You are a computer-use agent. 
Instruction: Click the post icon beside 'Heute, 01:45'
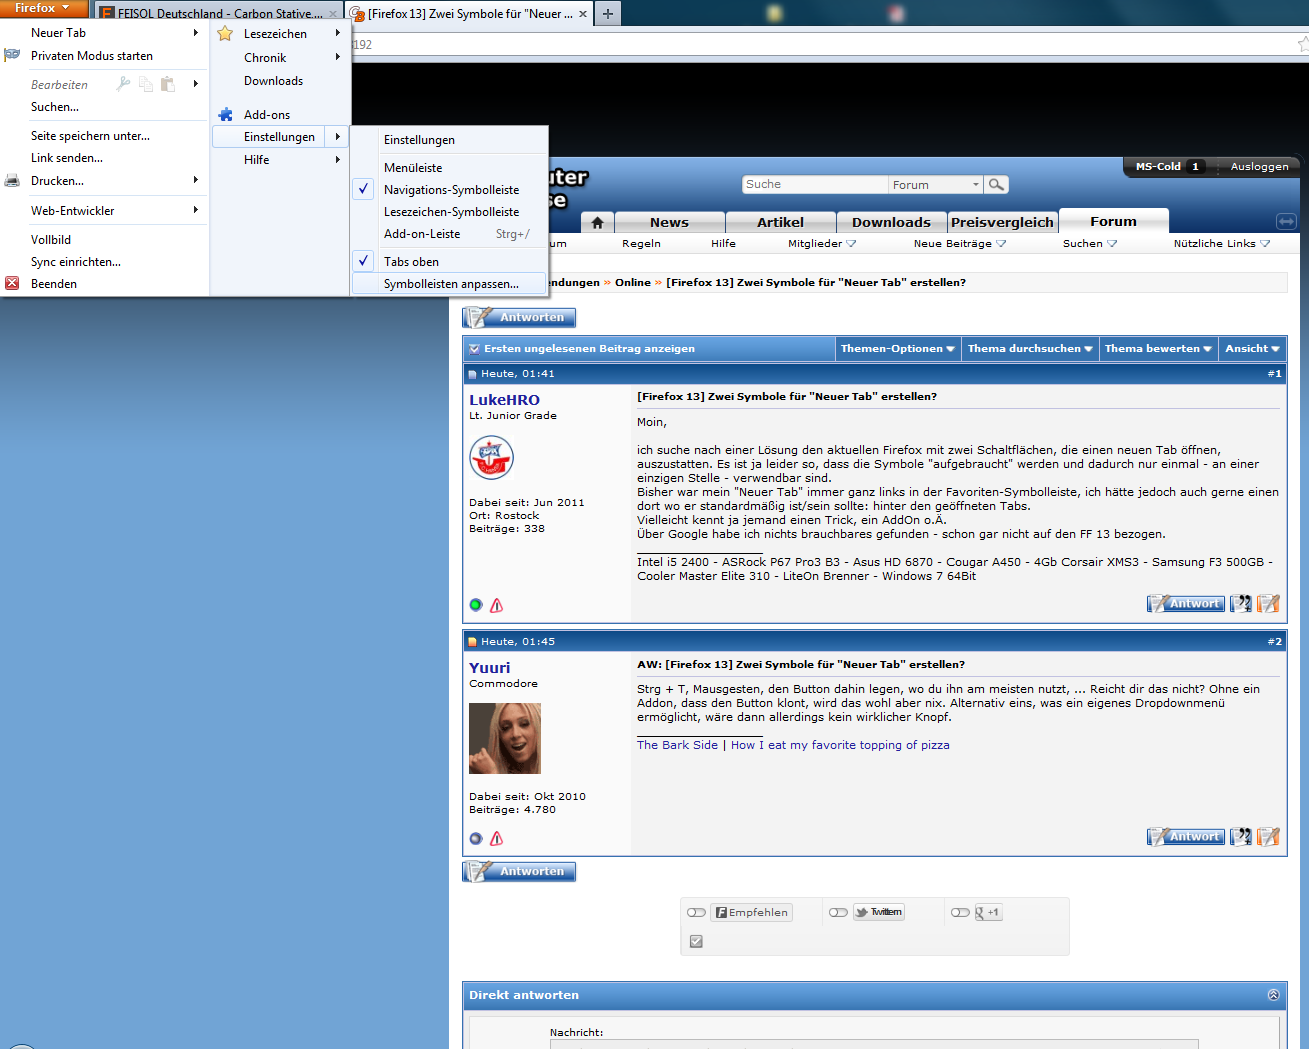click(473, 642)
